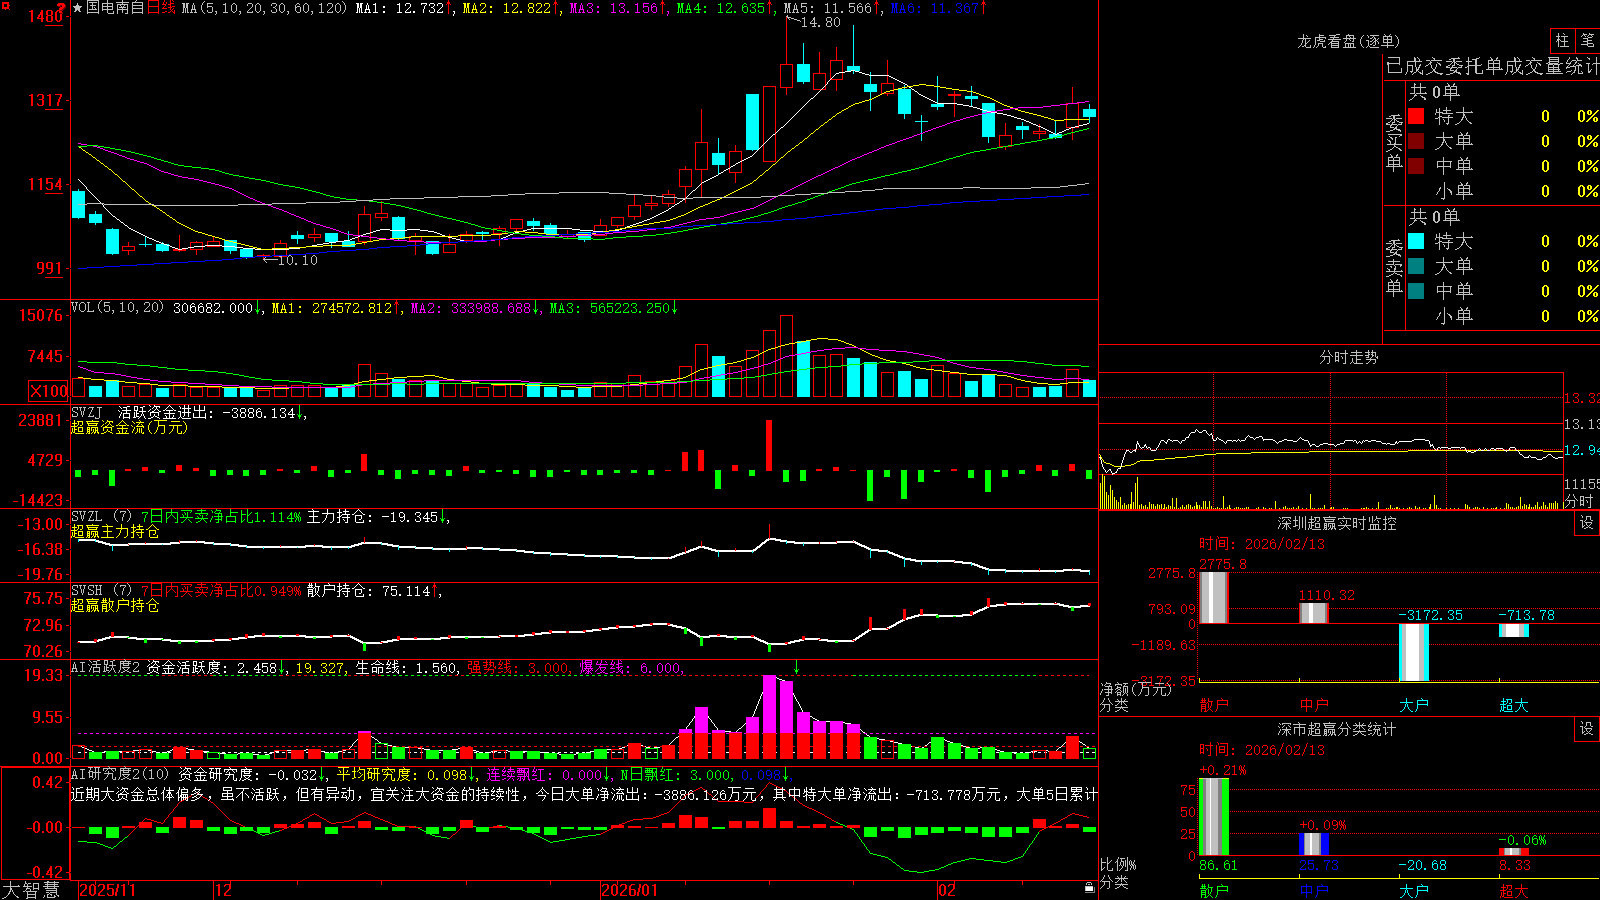Click the teal 大单 sell-order swatch

coord(1416,266)
